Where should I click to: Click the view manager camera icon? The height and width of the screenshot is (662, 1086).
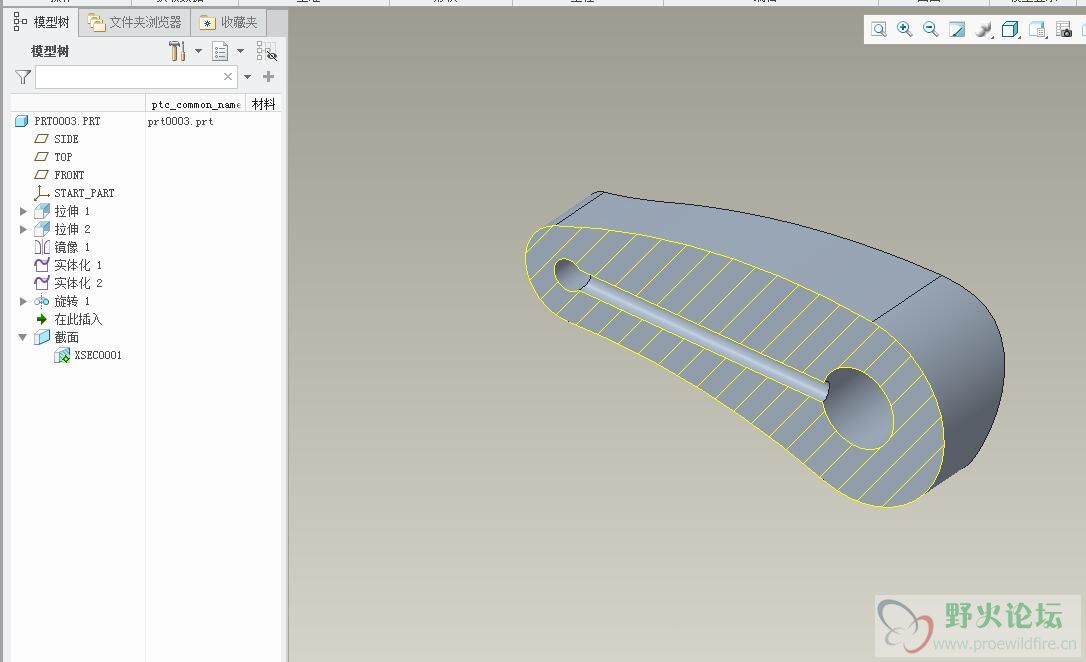(x=1063, y=29)
